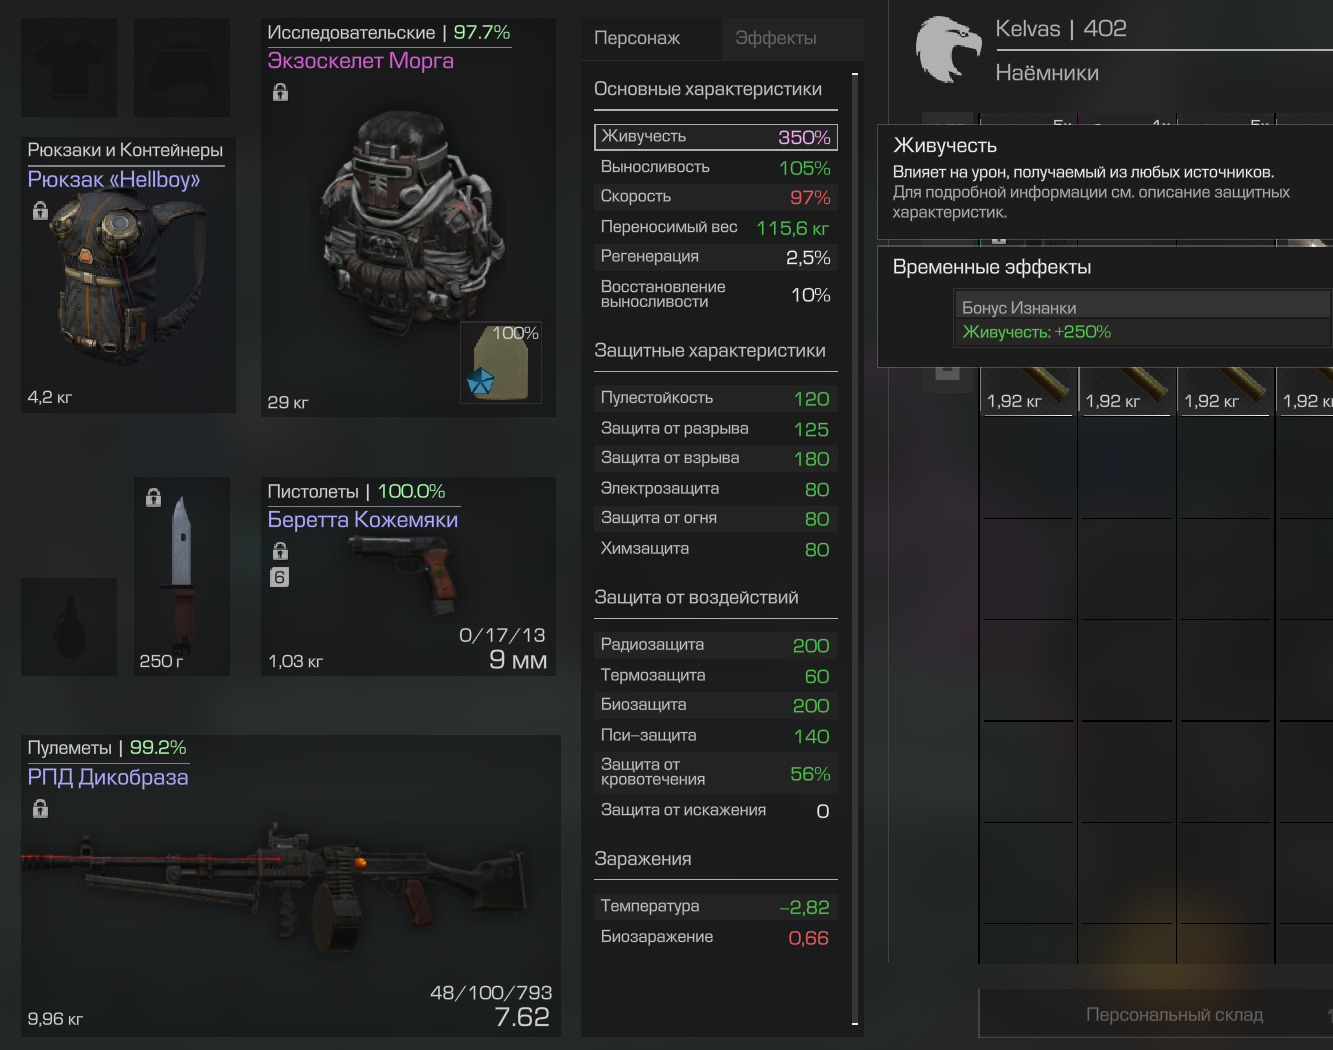Select the Живучесть stat row
The width and height of the screenshot is (1333, 1050).
pyautogui.click(x=715, y=137)
